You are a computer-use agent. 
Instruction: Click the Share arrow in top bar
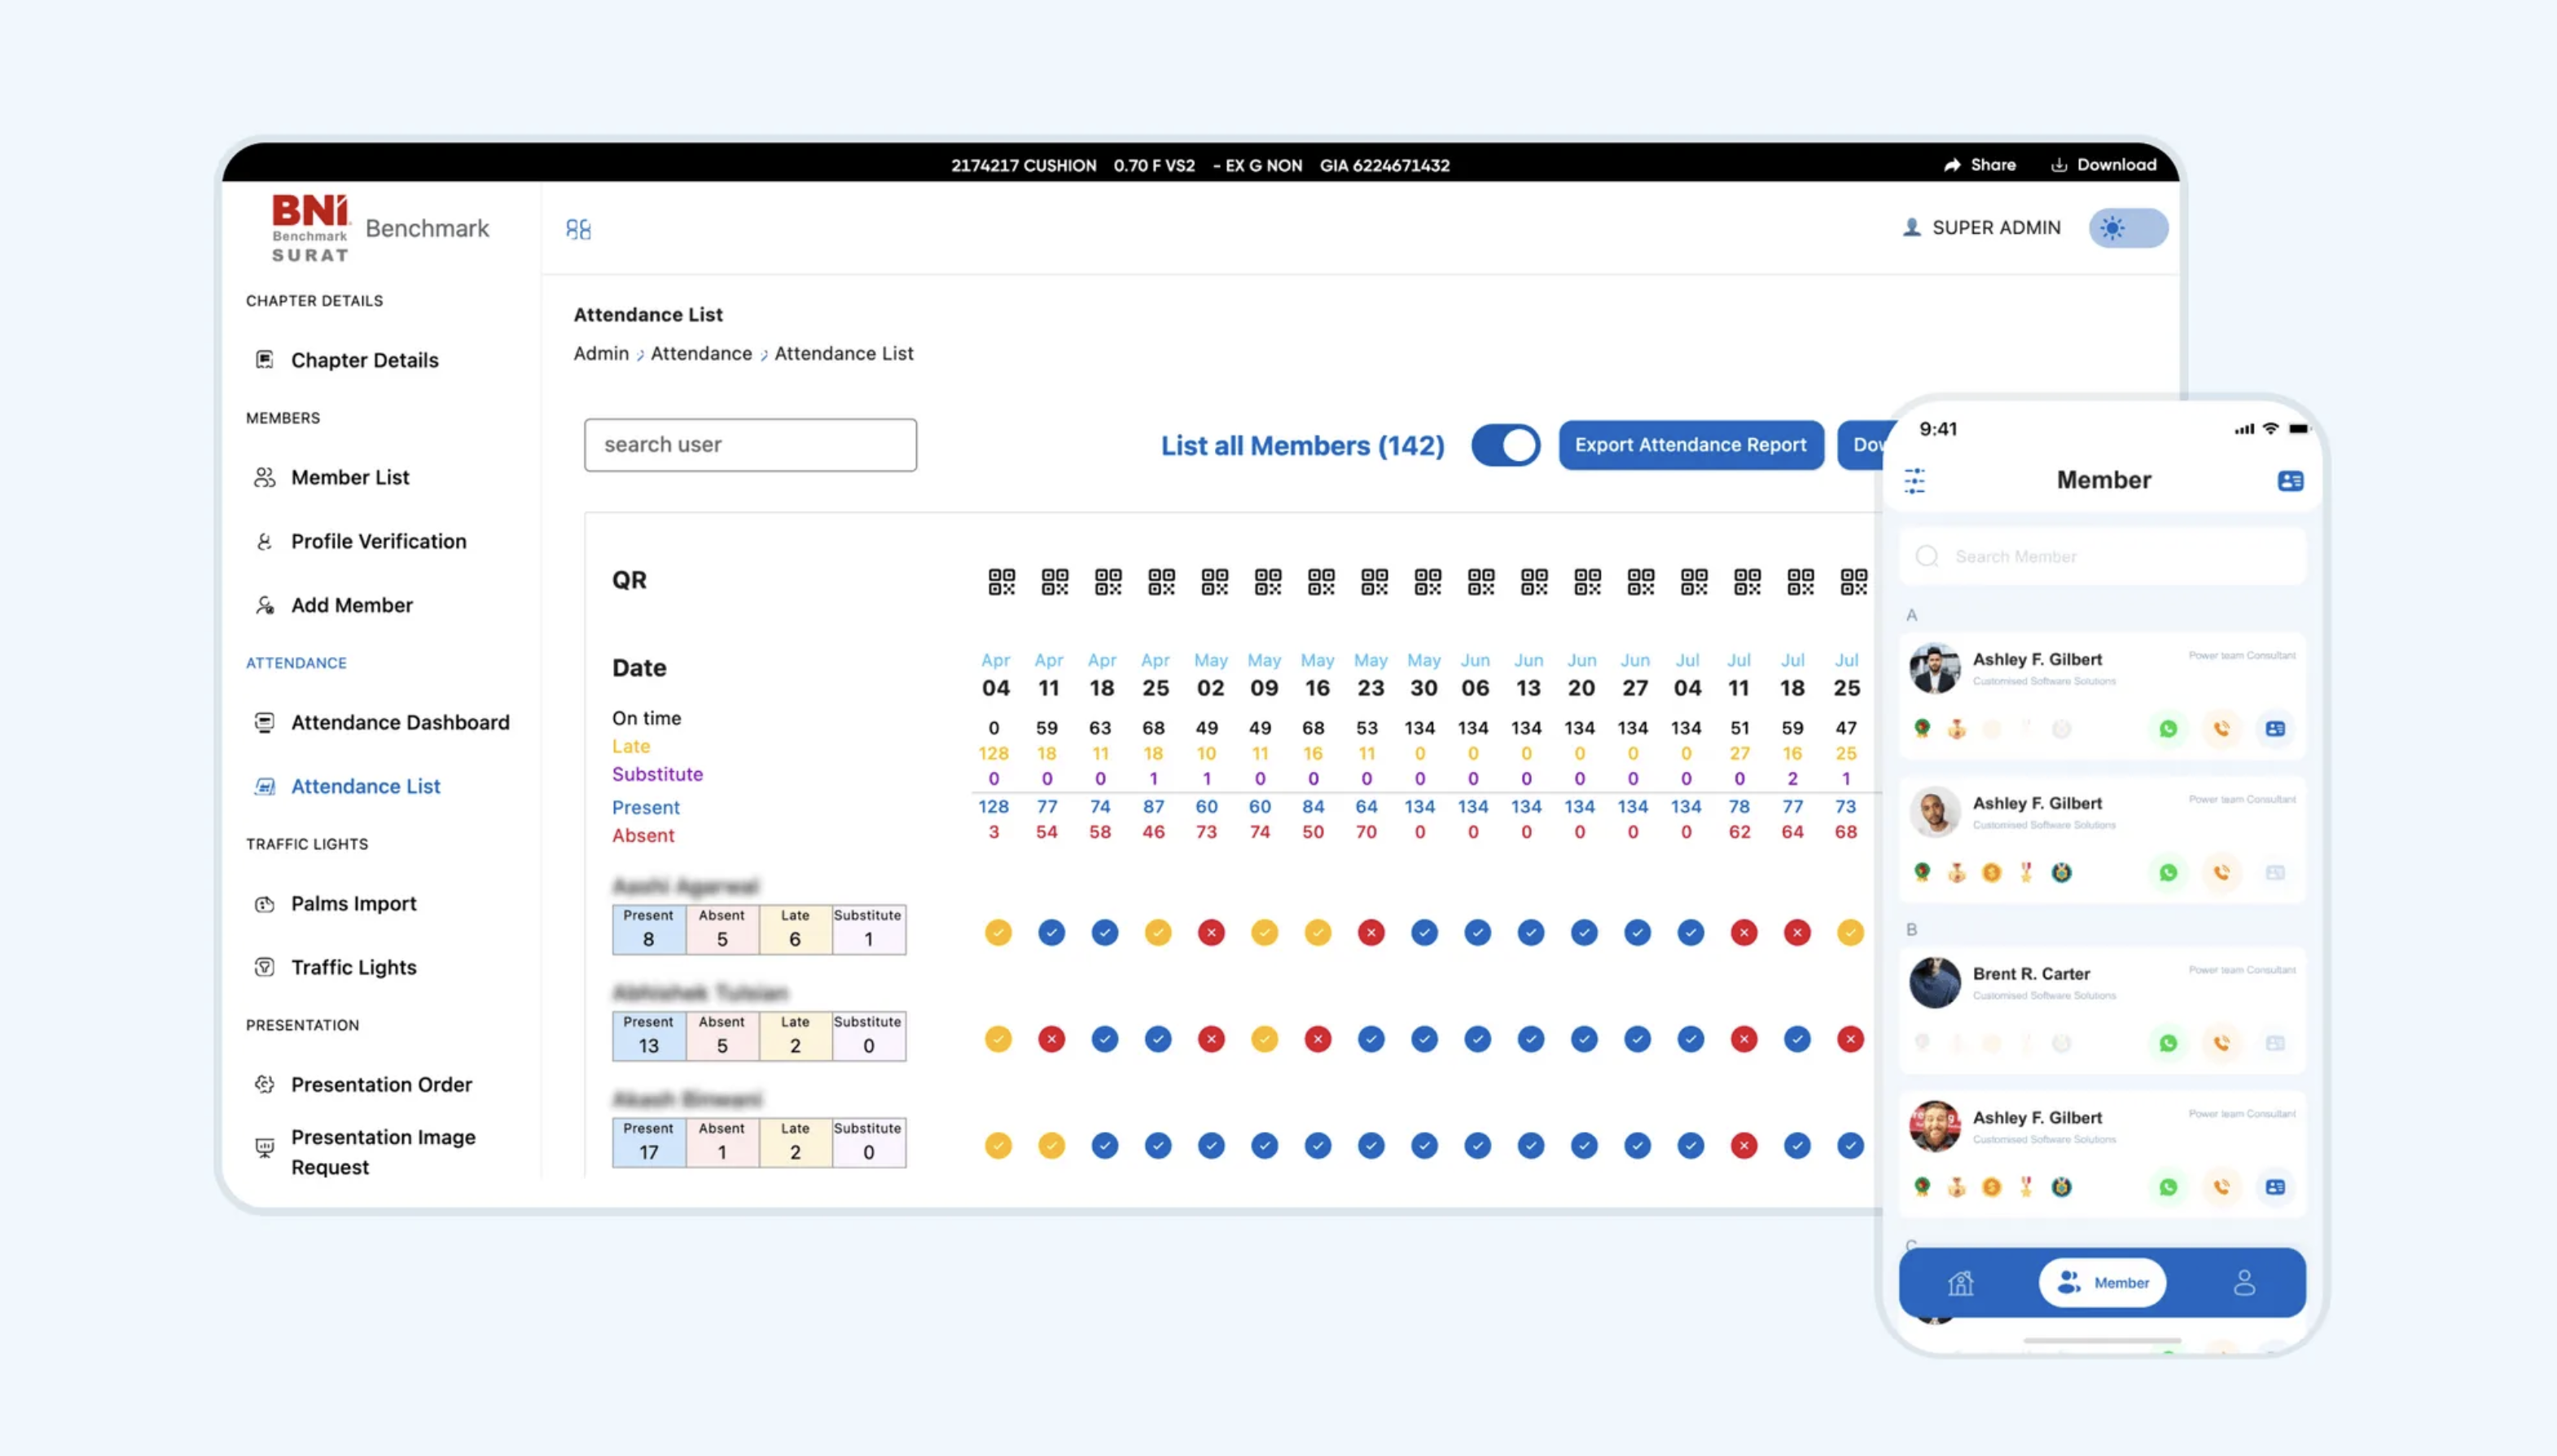pos(1952,165)
